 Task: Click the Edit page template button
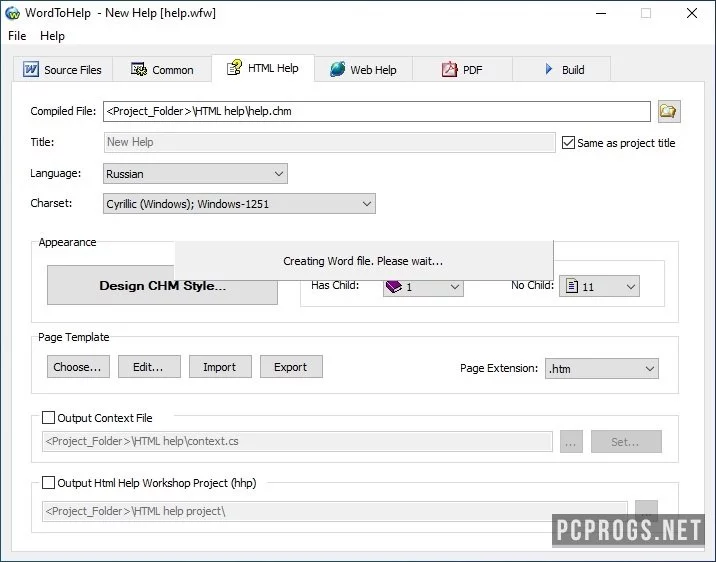[x=149, y=367]
